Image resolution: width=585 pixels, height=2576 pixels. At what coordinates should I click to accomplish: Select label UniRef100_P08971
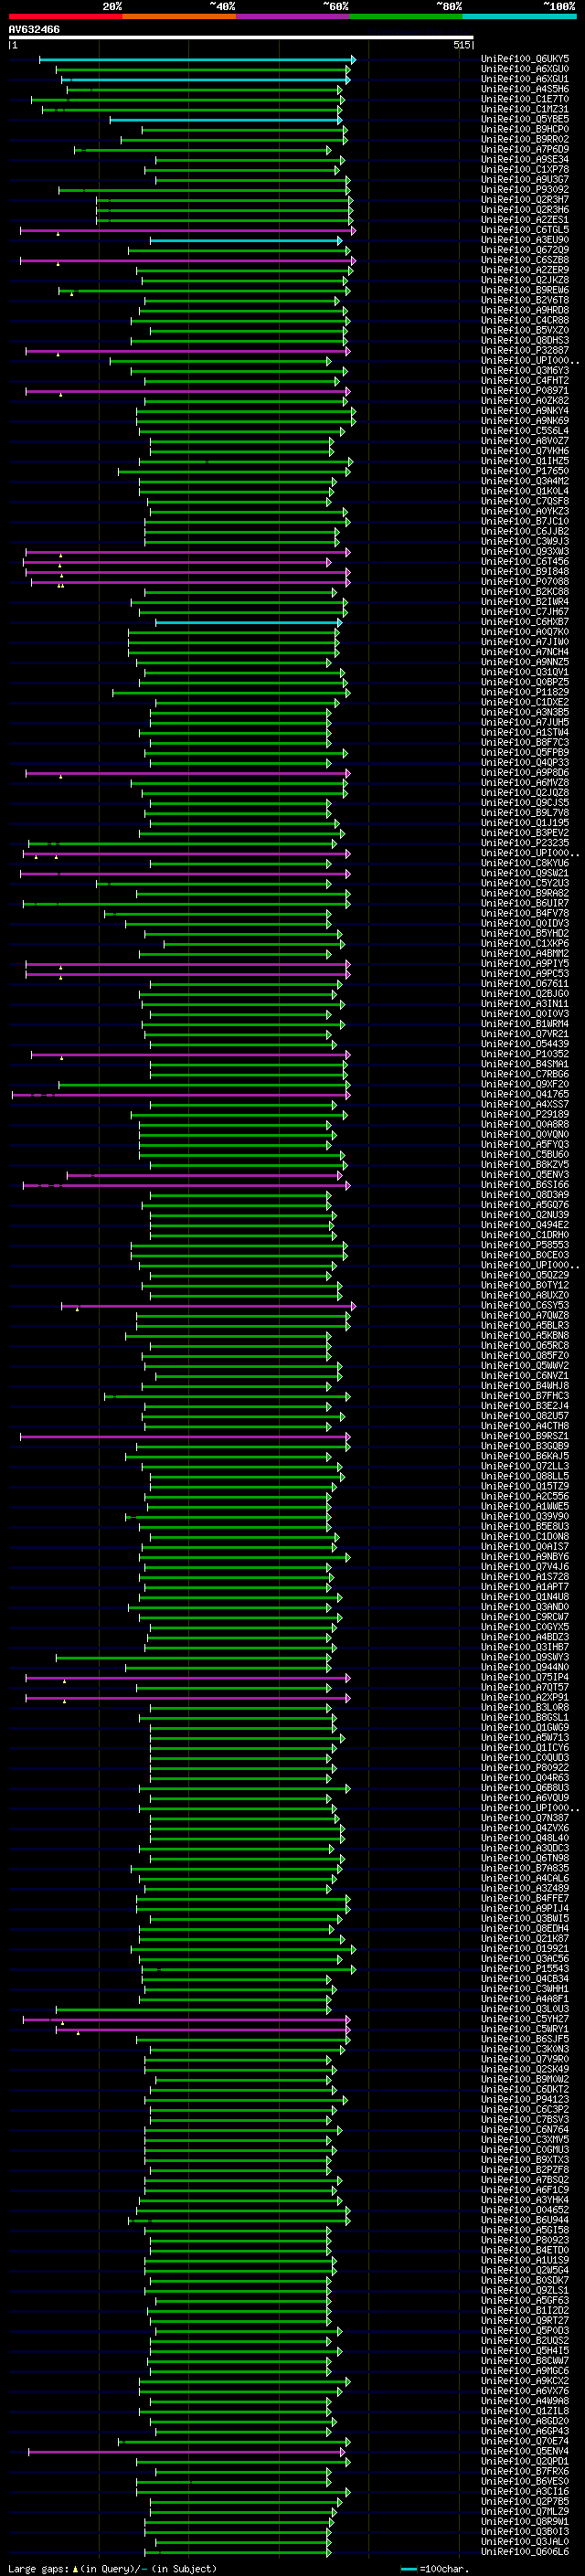[525, 390]
